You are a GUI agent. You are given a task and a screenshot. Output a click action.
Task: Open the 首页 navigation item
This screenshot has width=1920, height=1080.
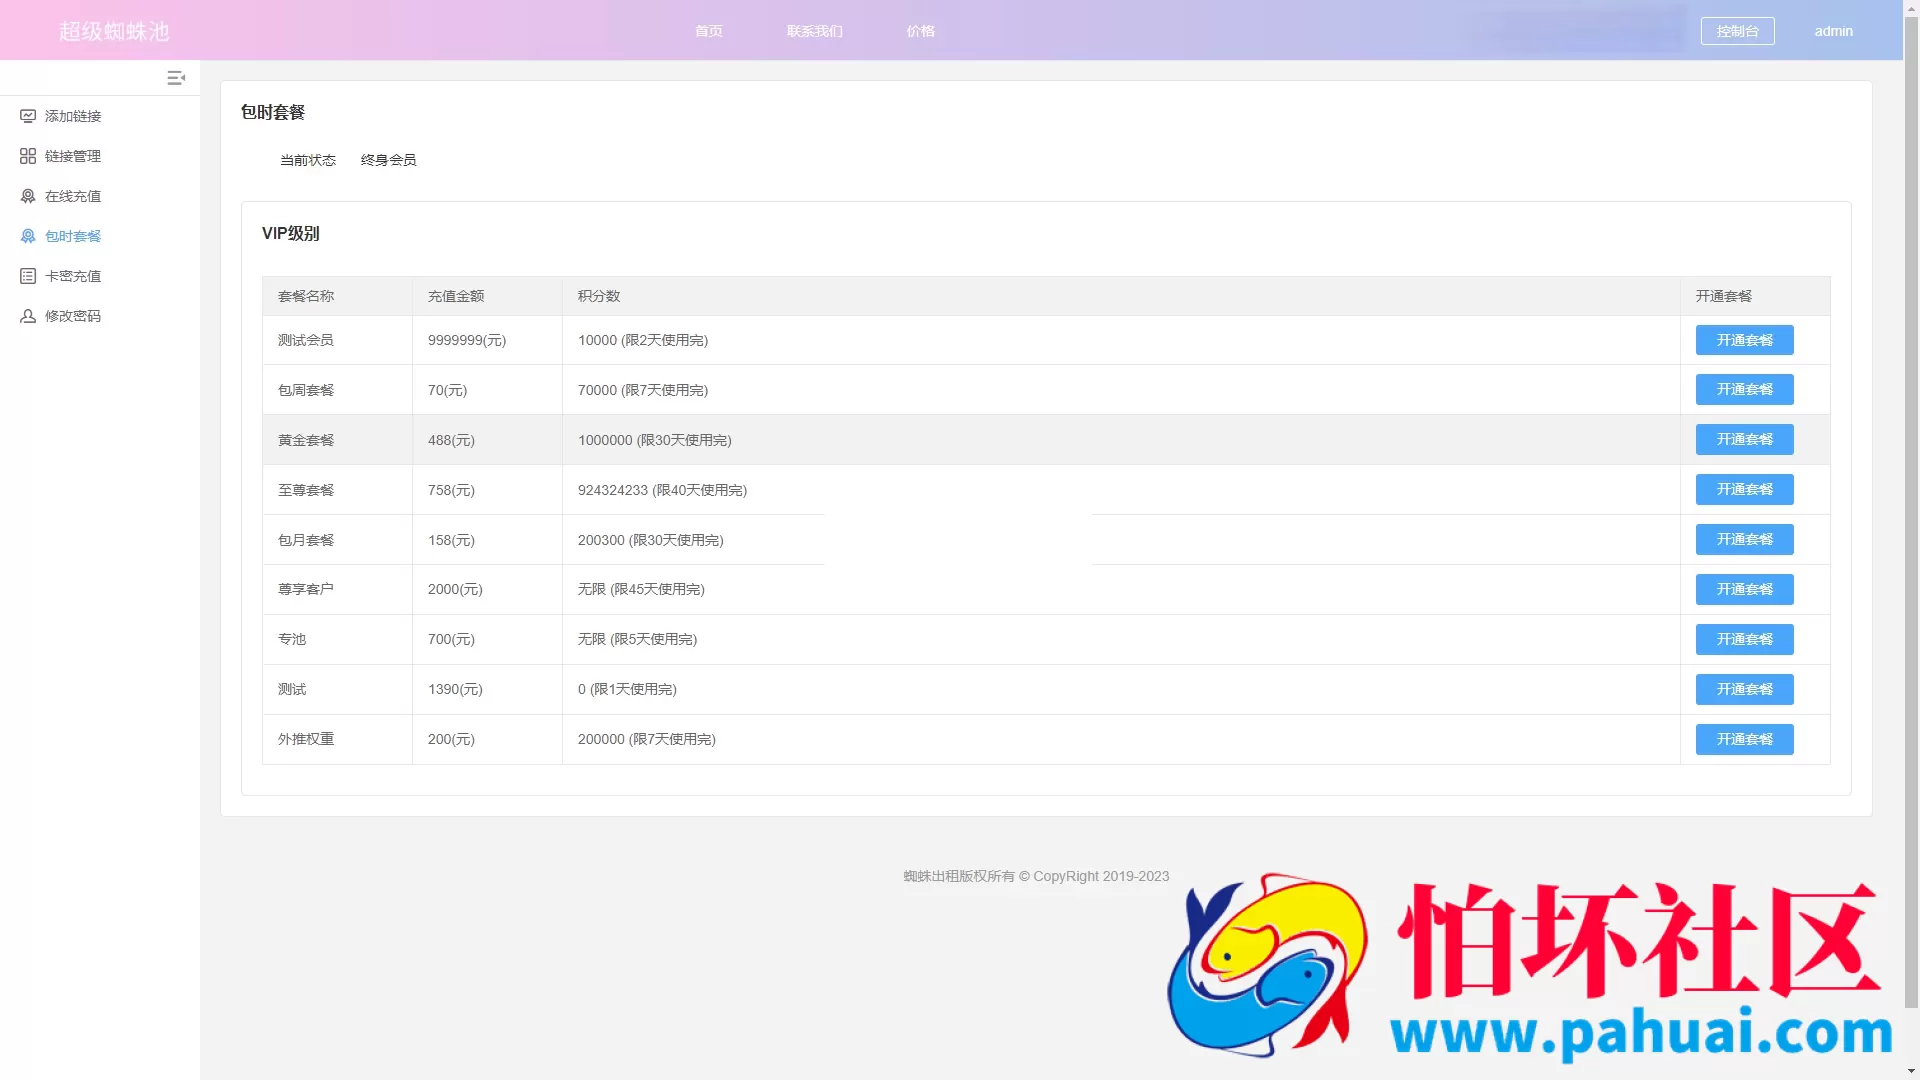[x=709, y=31]
